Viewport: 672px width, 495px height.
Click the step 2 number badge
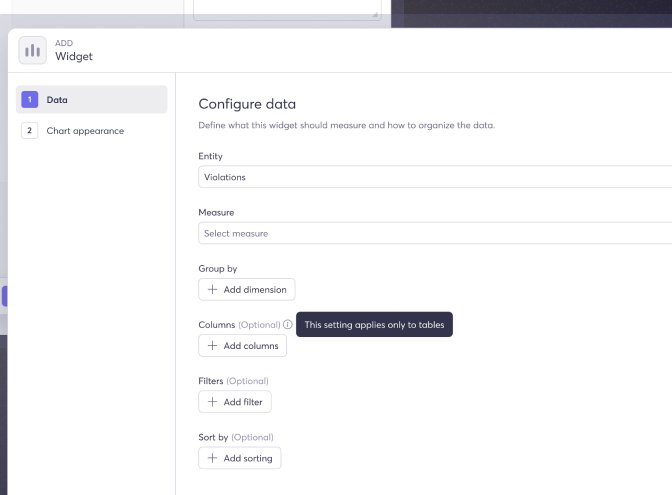click(30, 131)
